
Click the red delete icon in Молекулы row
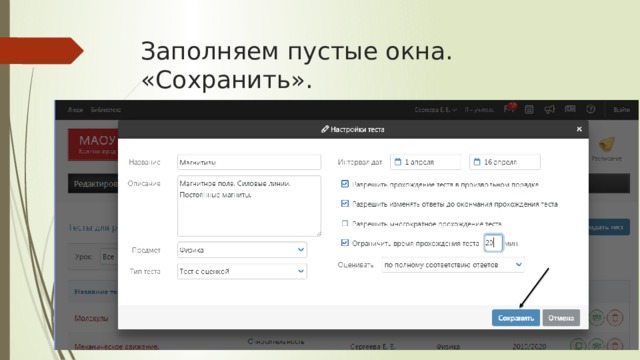[x=615, y=317]
